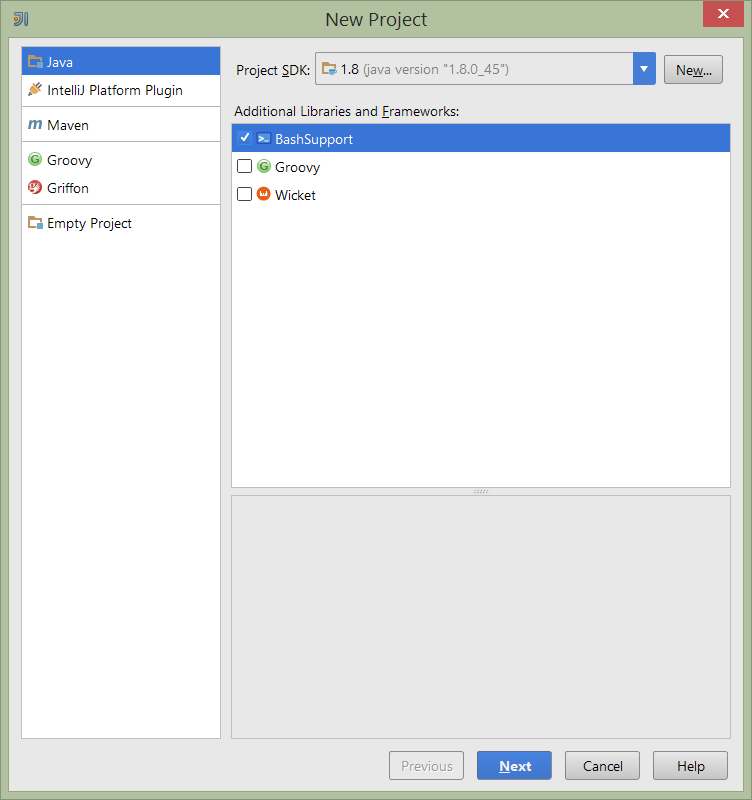This screenshot has height=800, width=752.
Task: Enable the Wicket framework checkbox
Action: pos(244,194)
